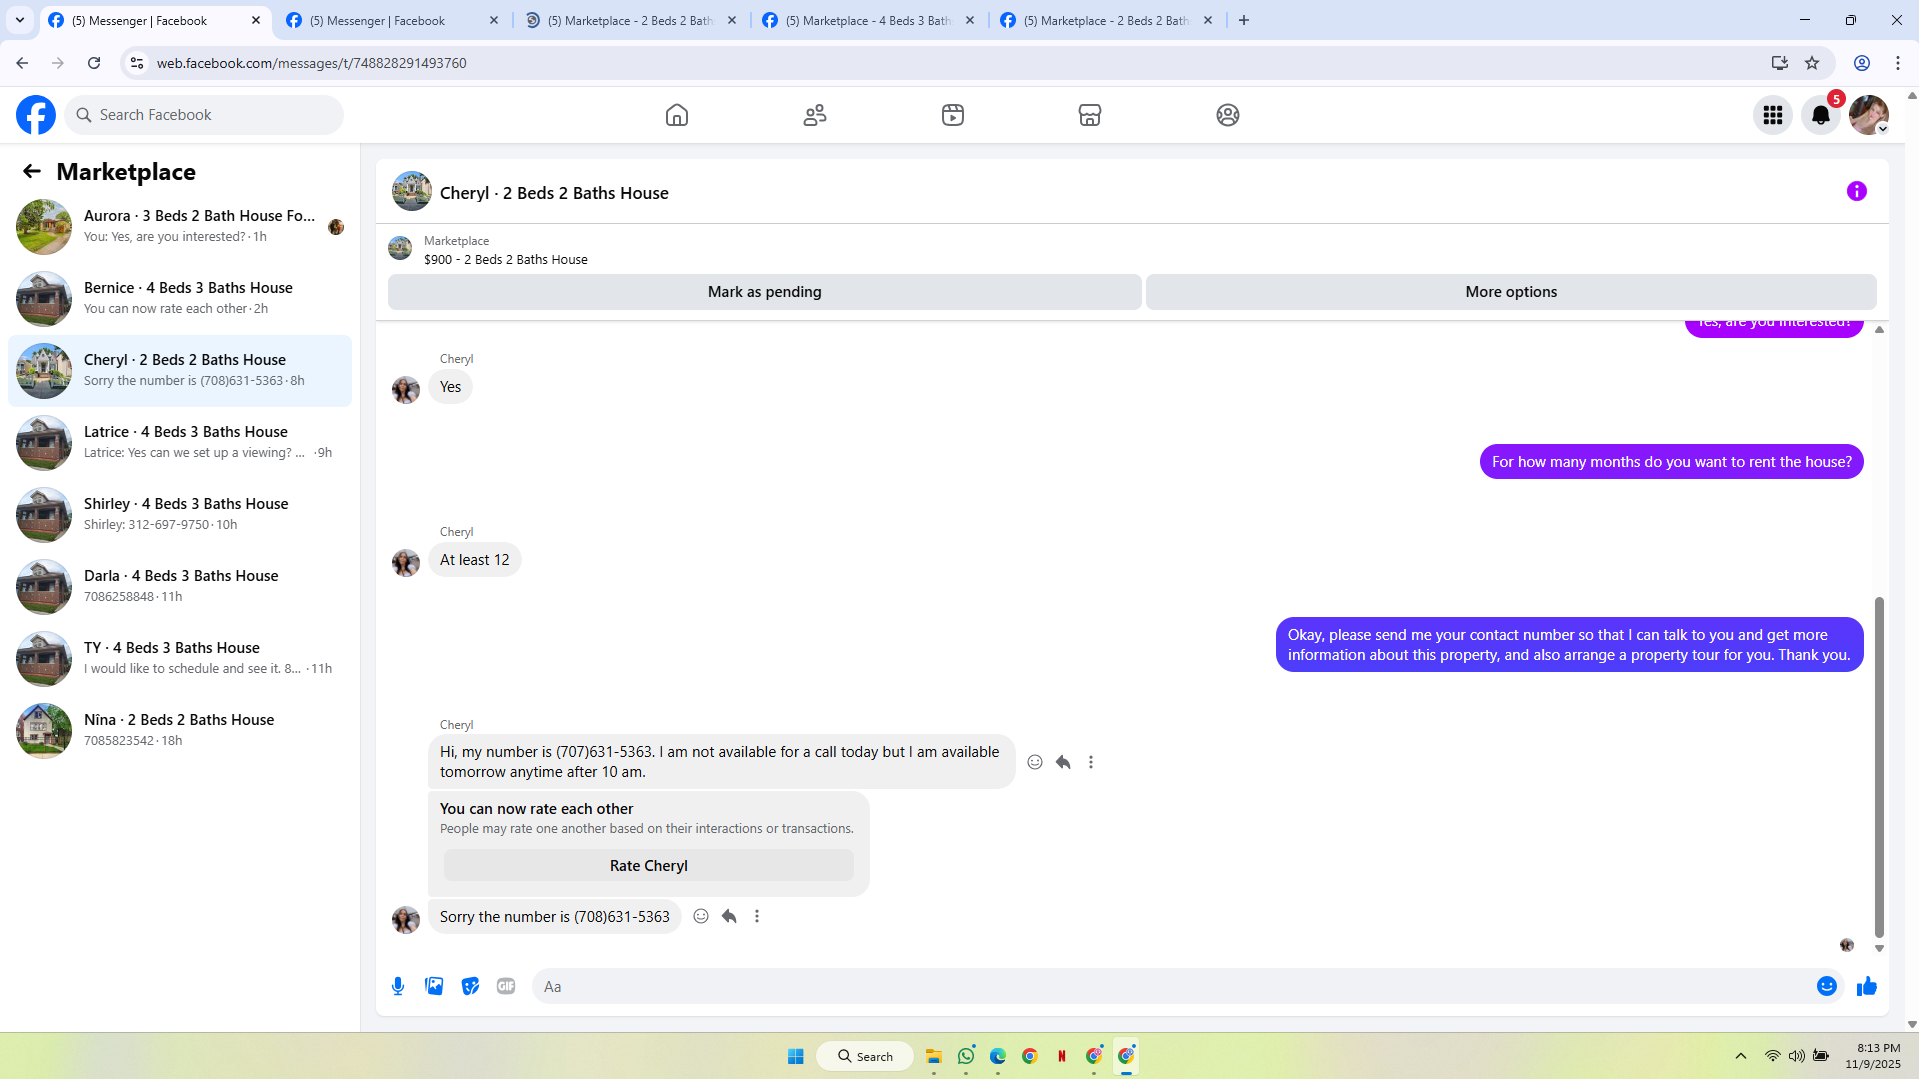Open the Reels video icon
The width and height of the screenshot is (1919, 1079).
click(x=953, y=115)
